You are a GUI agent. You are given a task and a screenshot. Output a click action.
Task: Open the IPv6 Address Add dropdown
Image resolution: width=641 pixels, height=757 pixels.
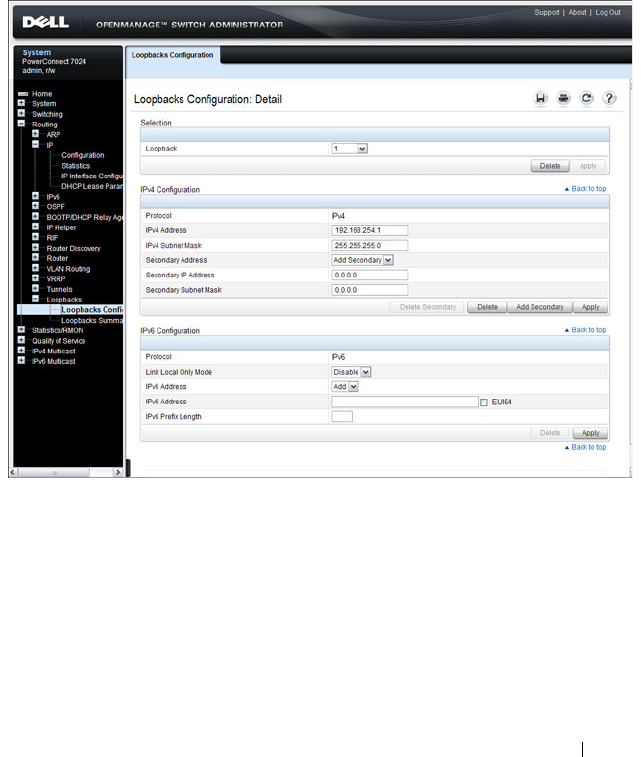(345, 387)
